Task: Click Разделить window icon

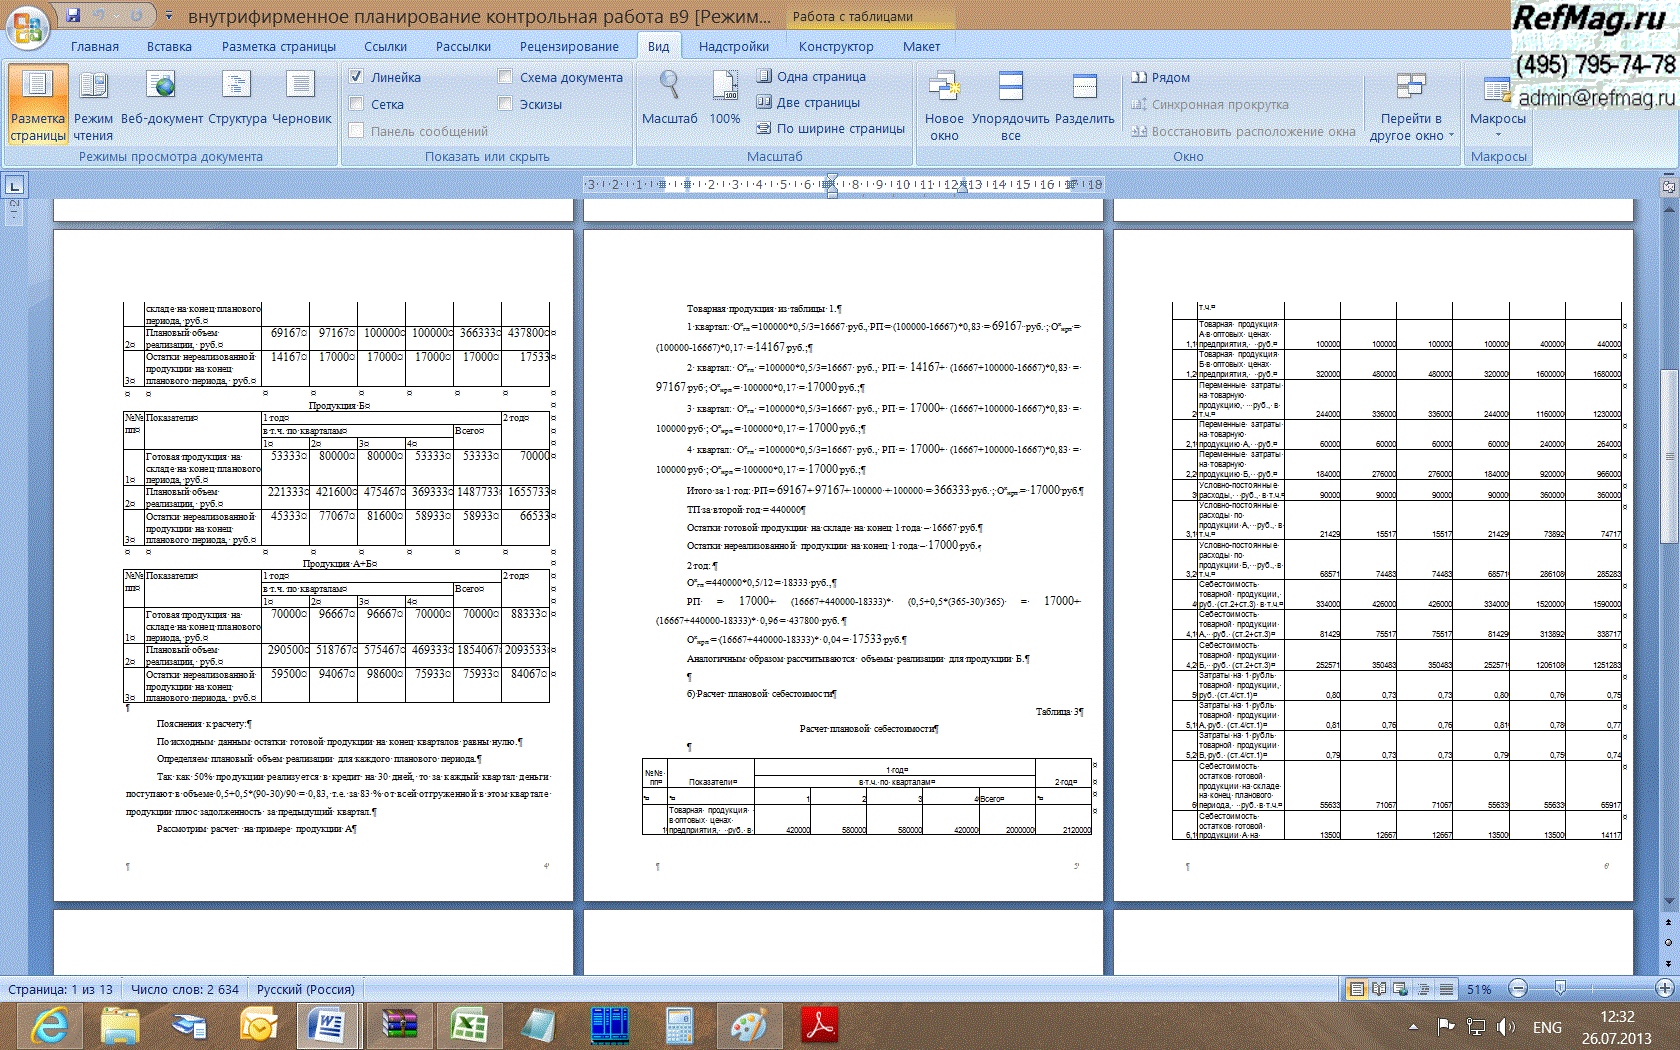Action: tap(1084, 100)
